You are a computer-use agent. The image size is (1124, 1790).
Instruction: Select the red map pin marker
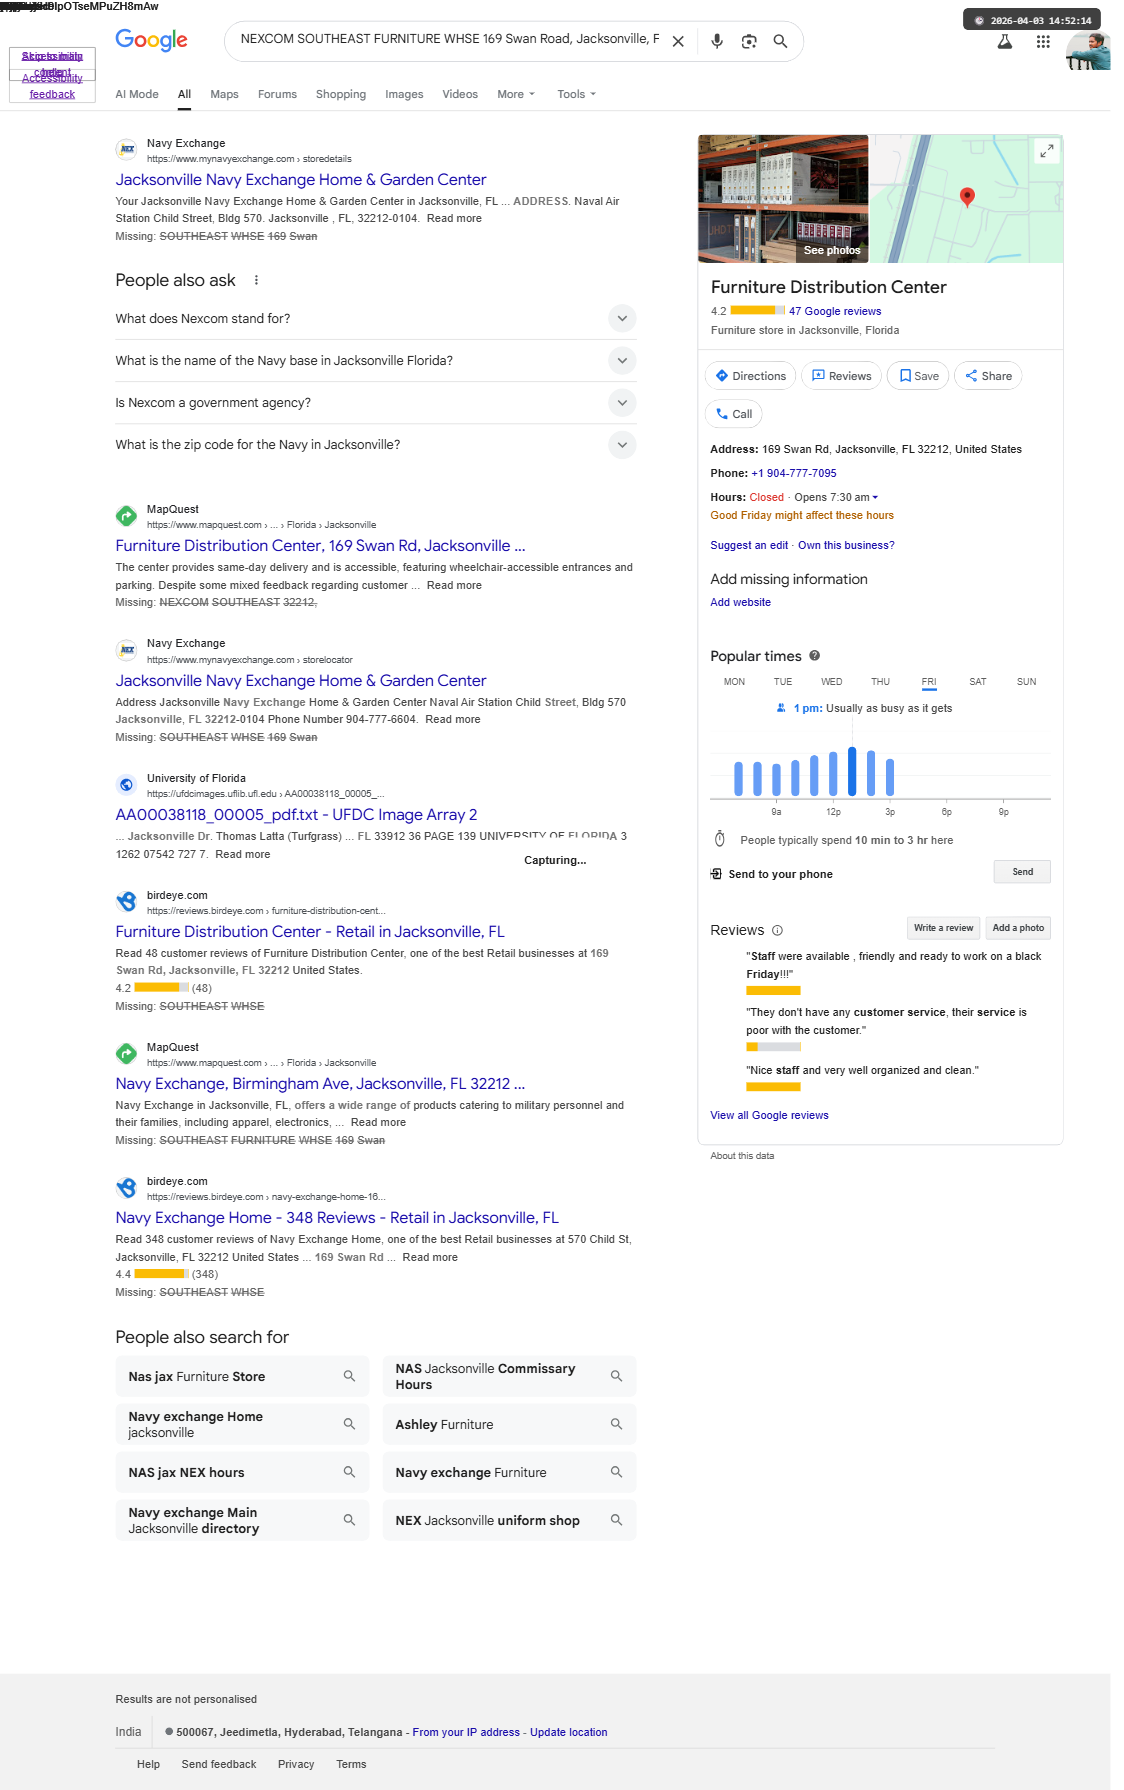[967, 196]
